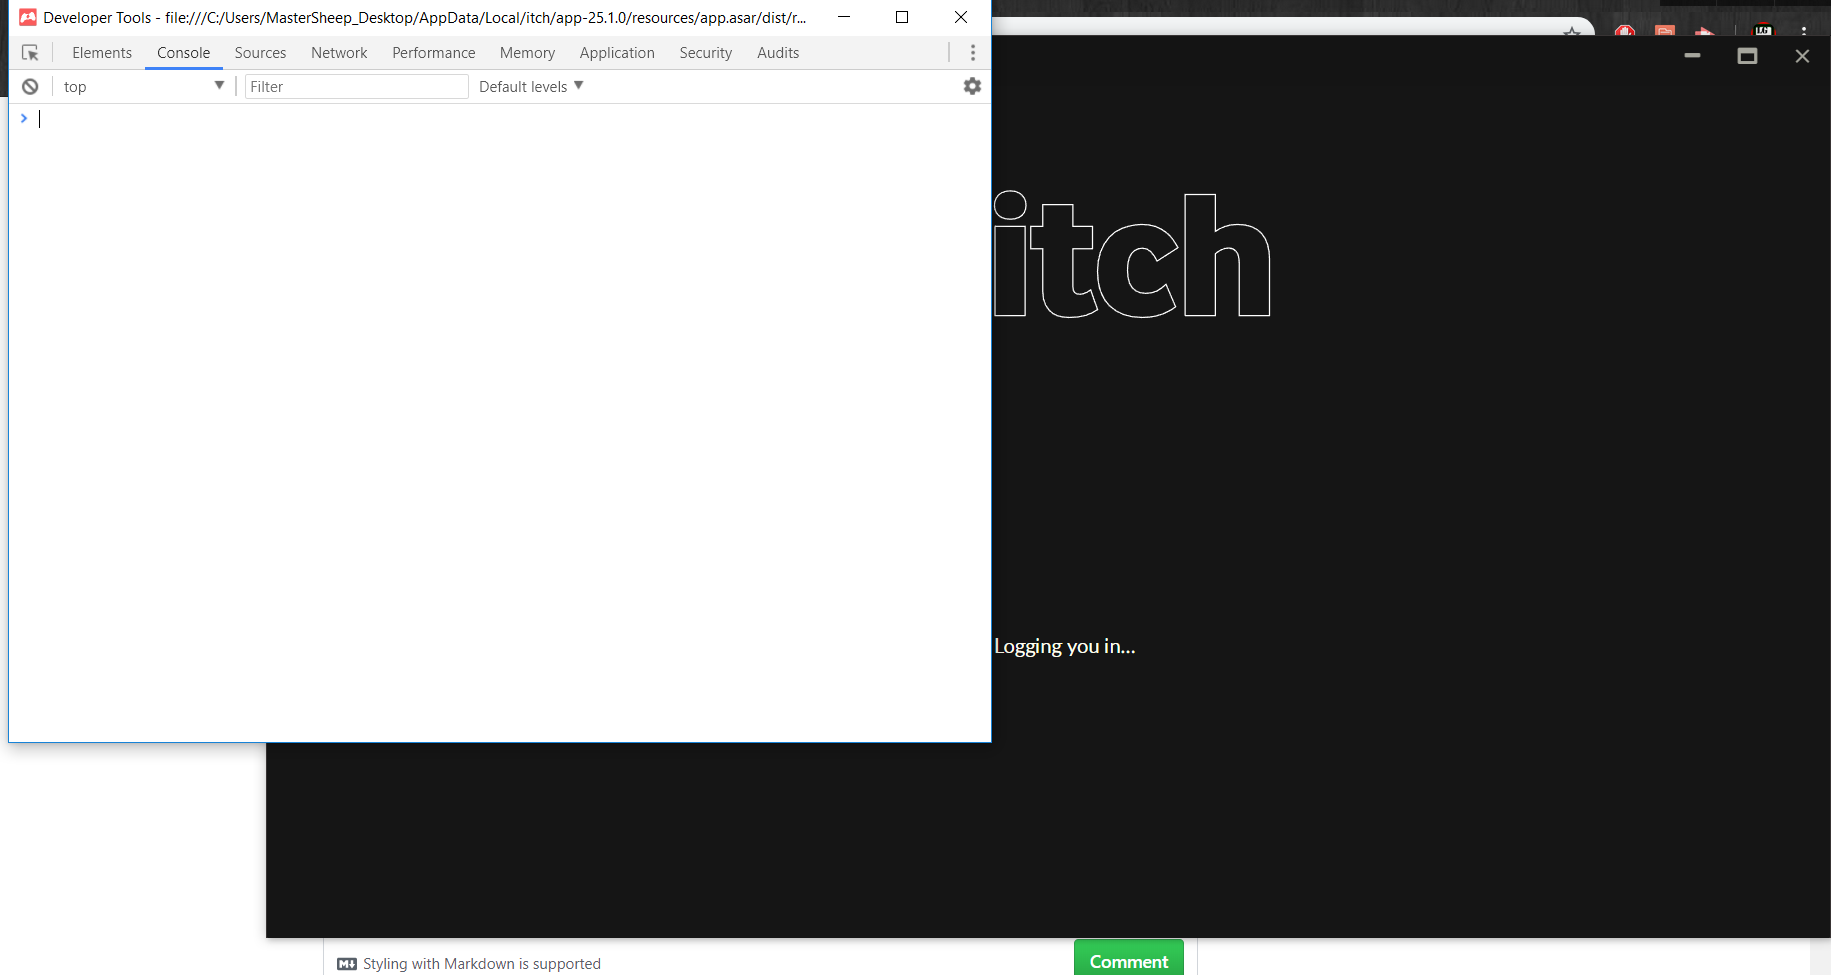Close the itch app window
This screenshot has height=975, width=1831.
point(1802,56)
